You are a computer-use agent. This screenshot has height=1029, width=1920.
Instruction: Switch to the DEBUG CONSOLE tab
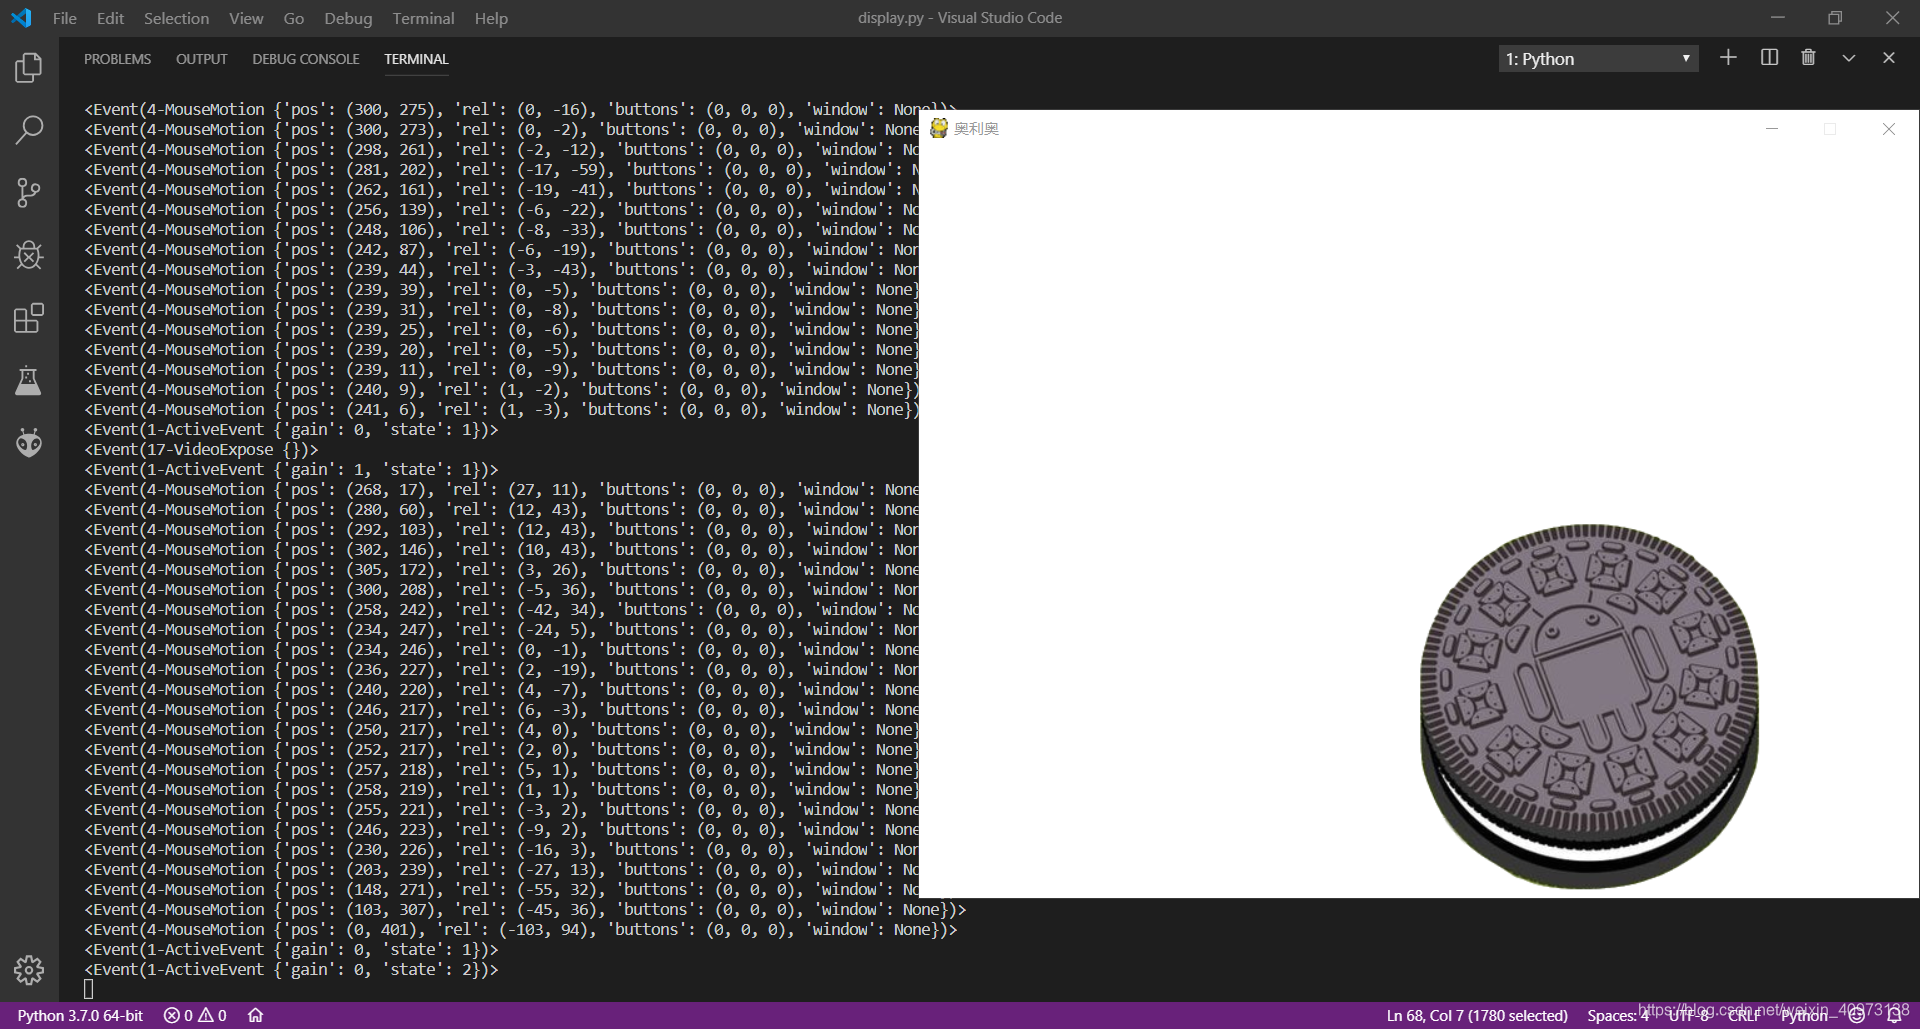[305, 59]
